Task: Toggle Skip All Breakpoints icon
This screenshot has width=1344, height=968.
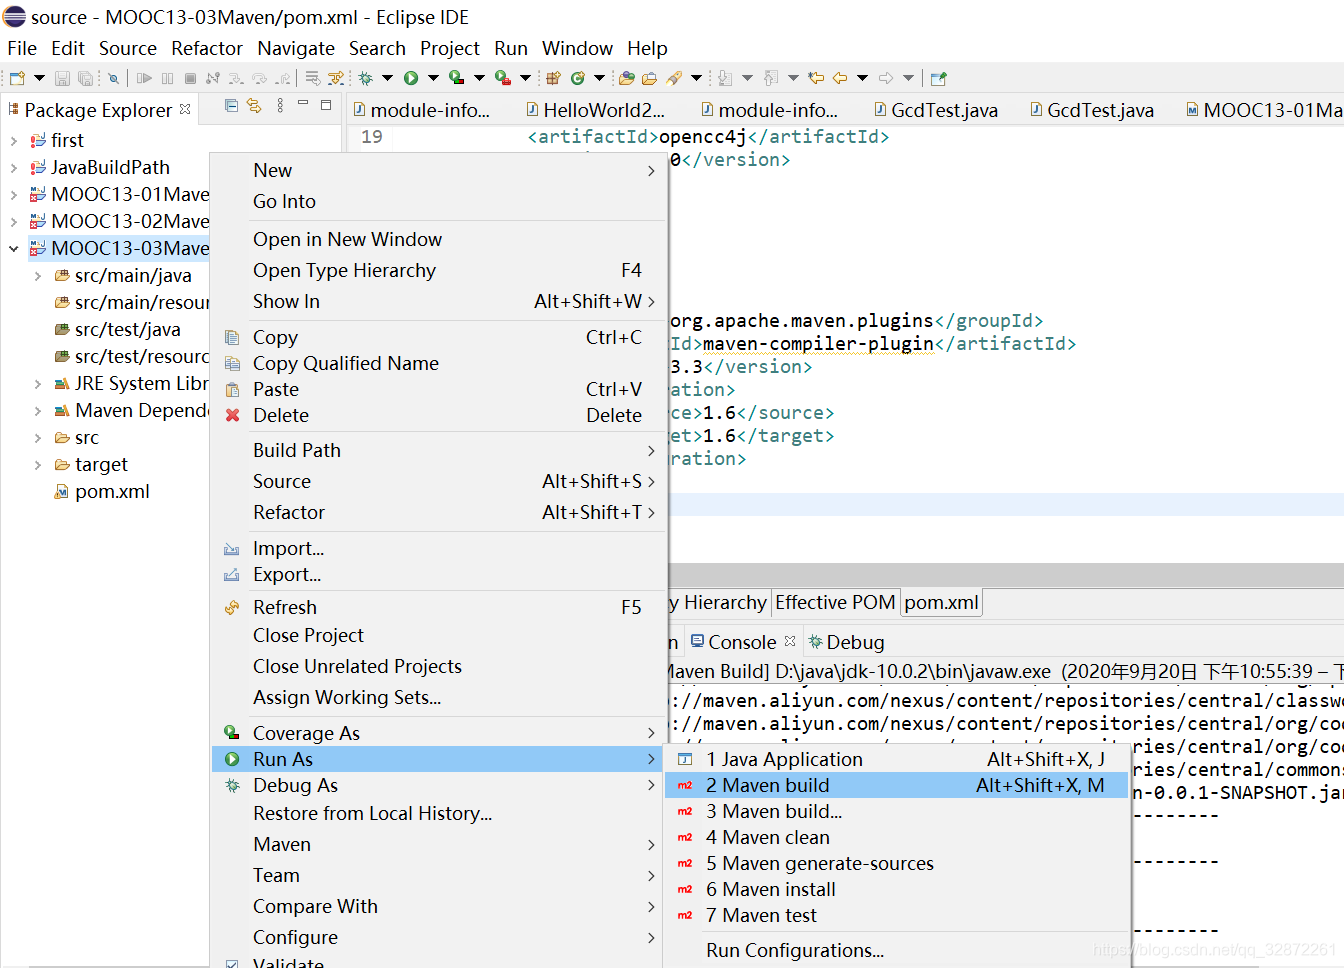Action: click(x=113, y=78)
